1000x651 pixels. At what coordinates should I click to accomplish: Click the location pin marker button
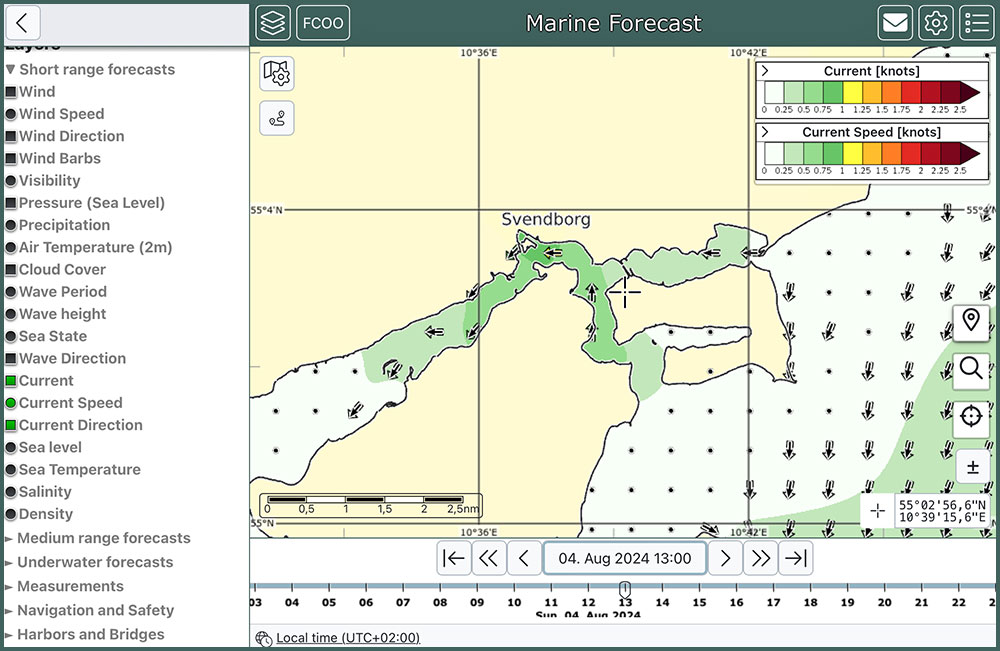971,322
